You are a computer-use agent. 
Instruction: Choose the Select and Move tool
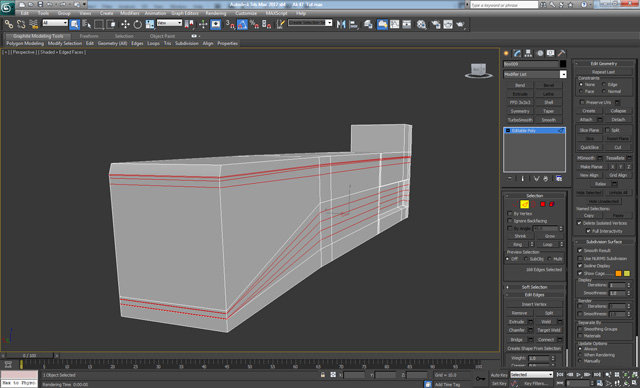[x=125, y=24]
